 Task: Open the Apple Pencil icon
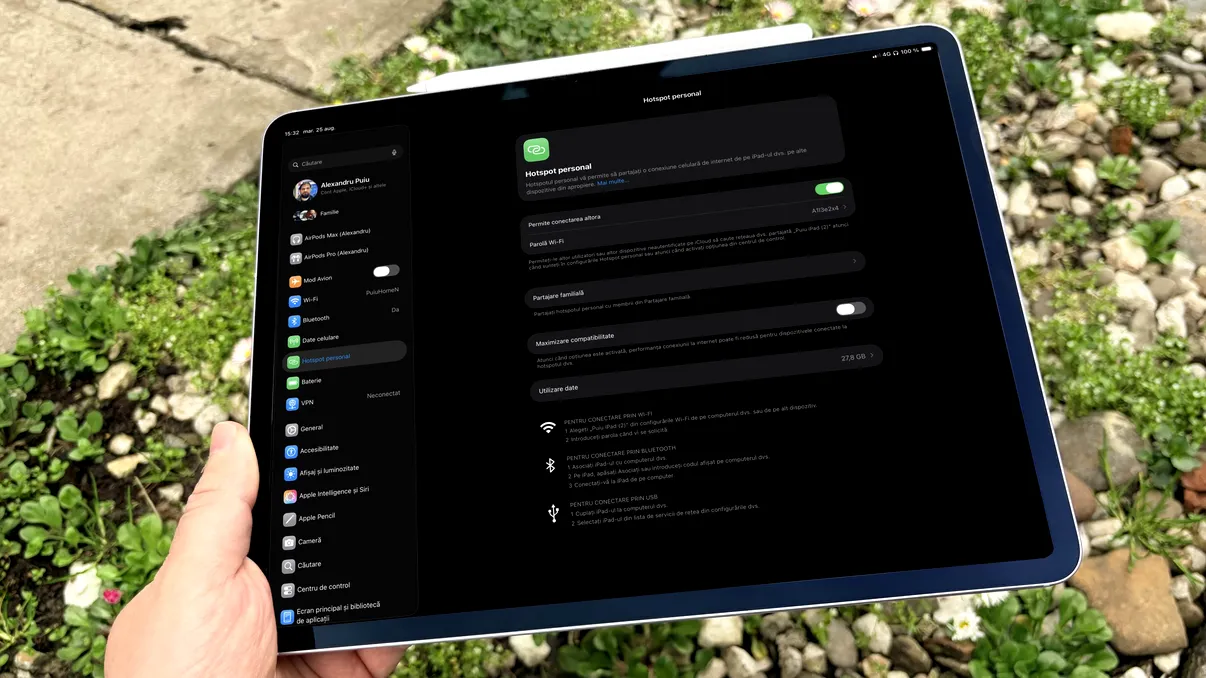(289, 520)
